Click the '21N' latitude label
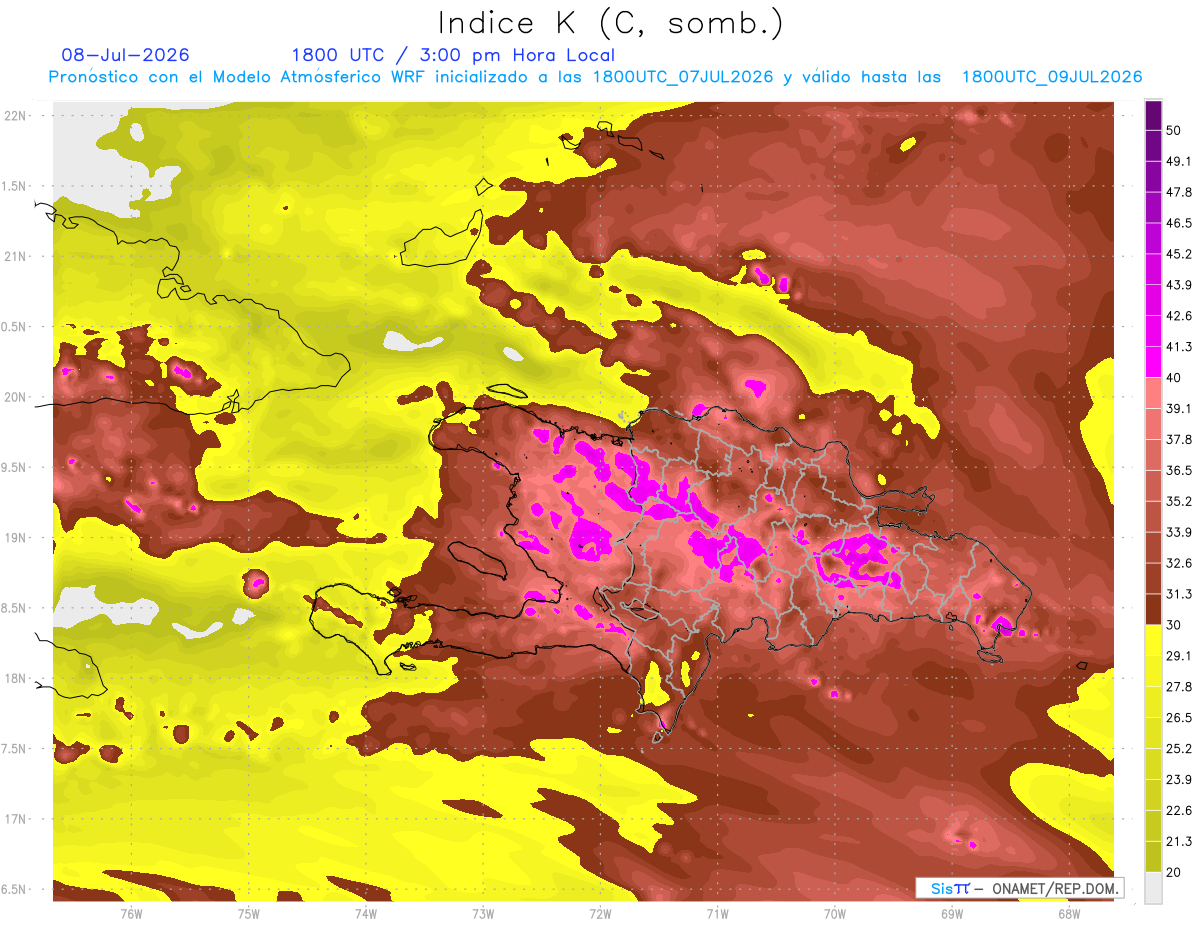Screen dimensions: 1200x927 [x=17, y=256]
